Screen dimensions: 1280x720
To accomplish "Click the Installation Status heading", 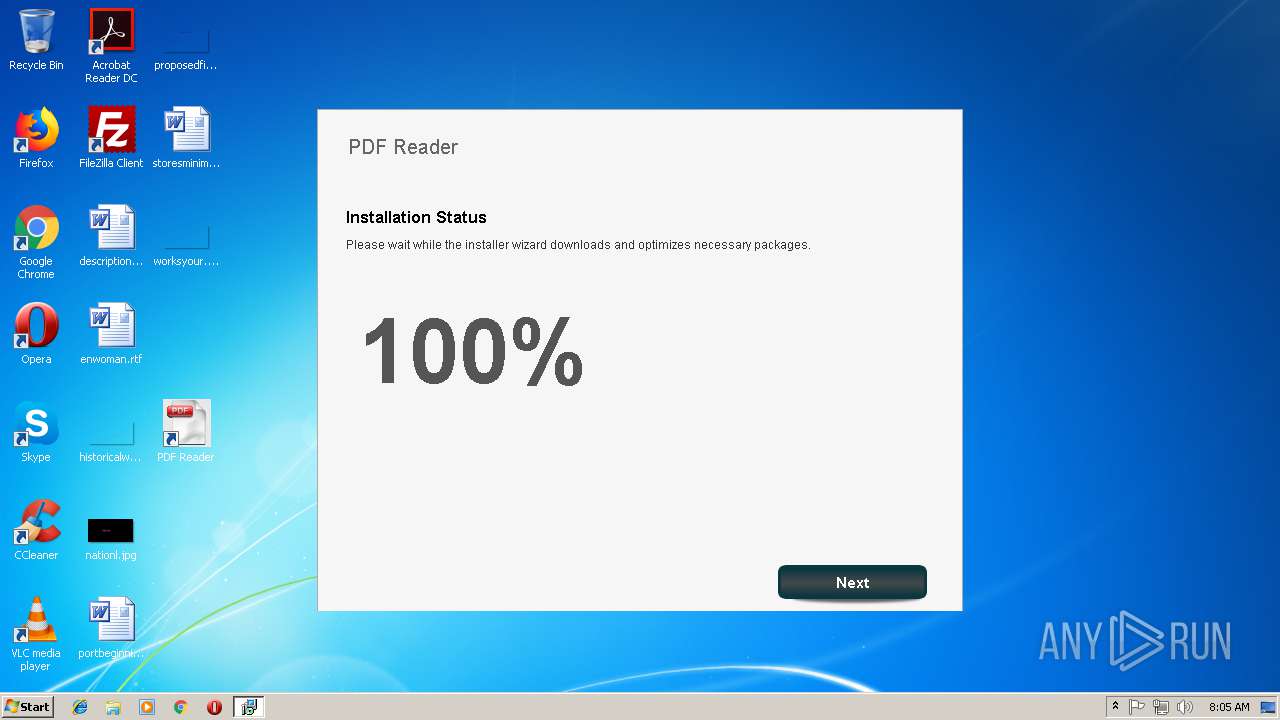I will point(416,217).
